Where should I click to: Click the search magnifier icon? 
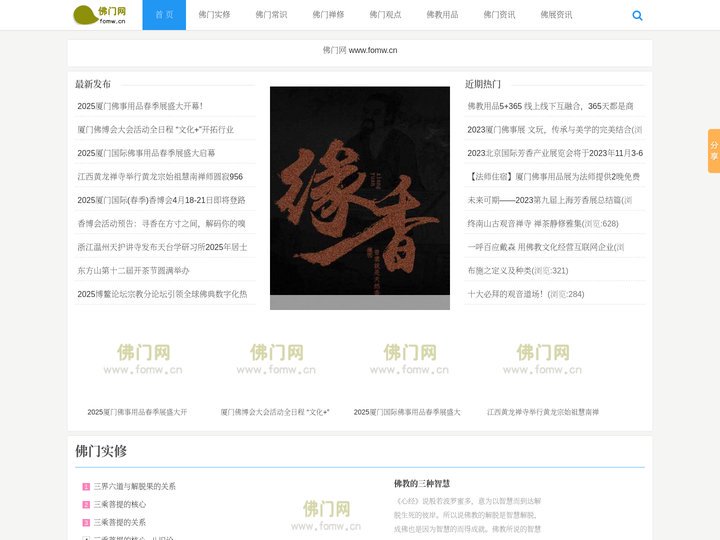point(637,16)
